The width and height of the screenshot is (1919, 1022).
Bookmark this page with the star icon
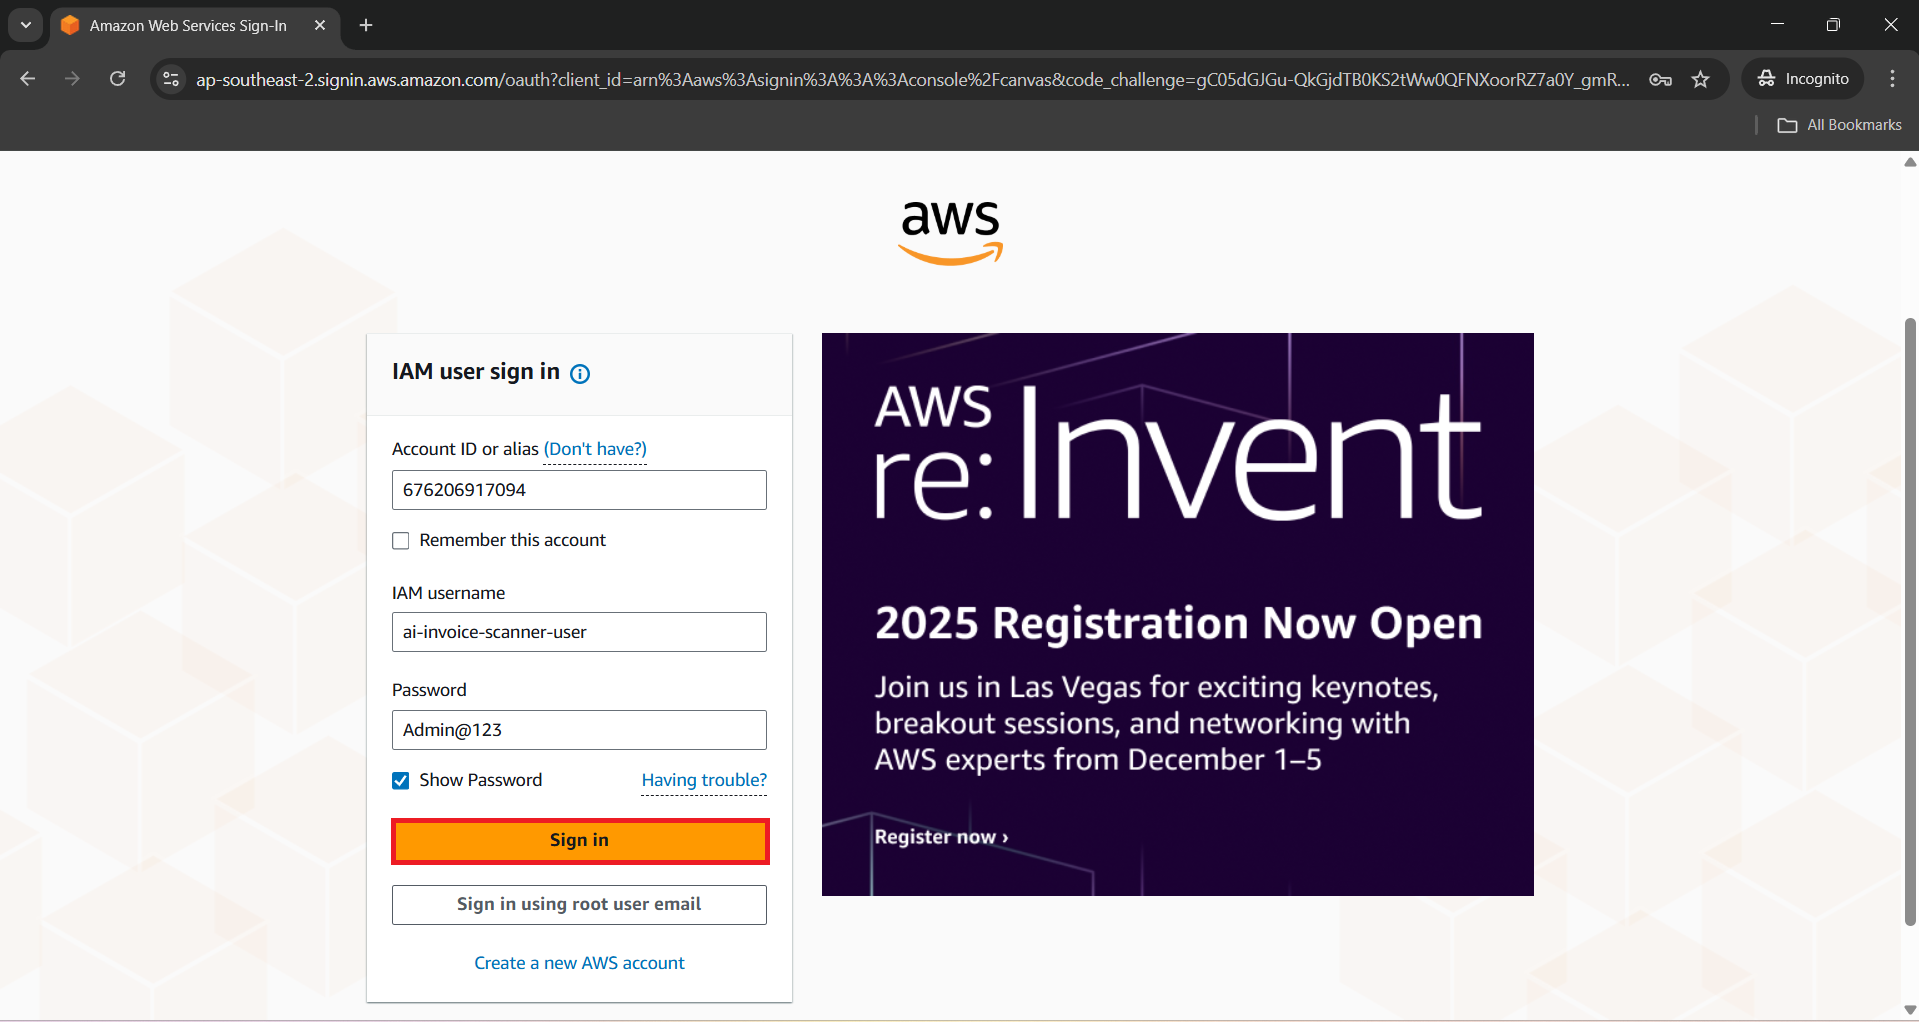(x=1700, y=79)
